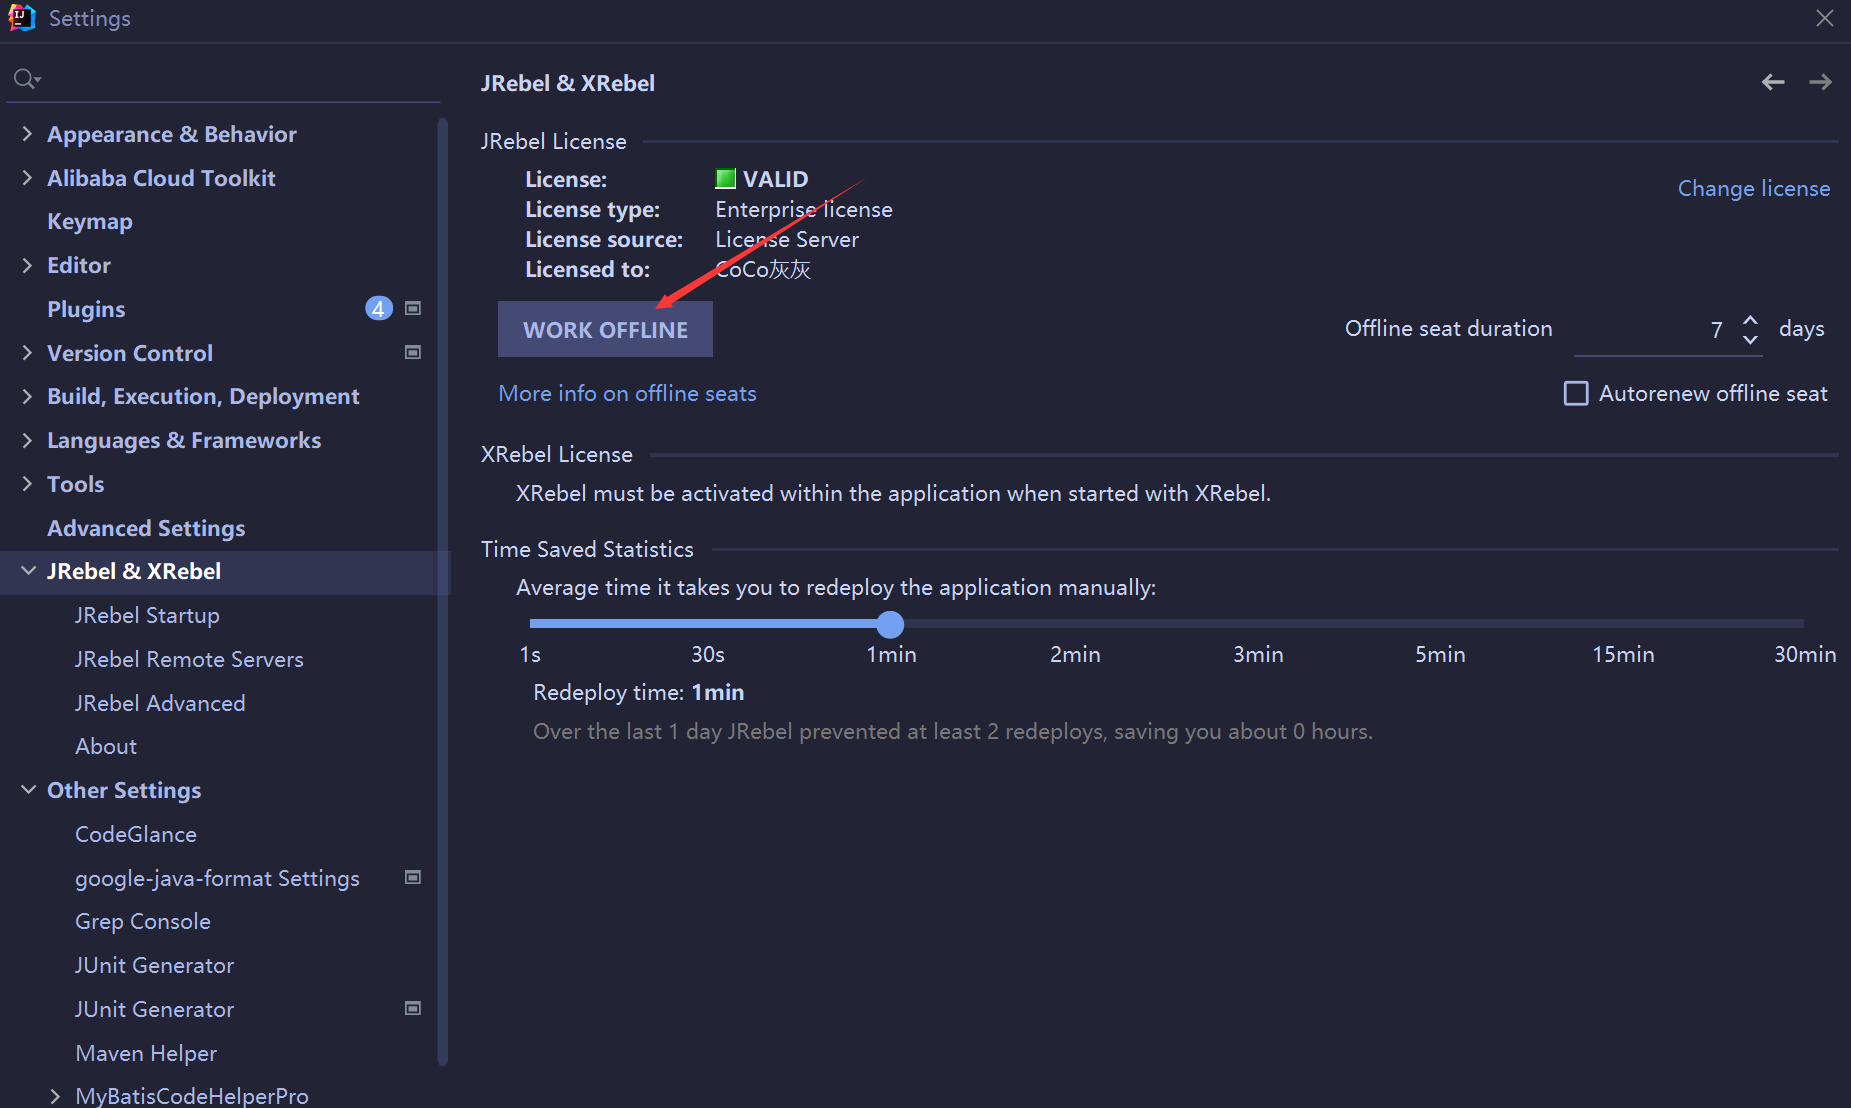The image size is (1851, 1108).
Task: Click the search magnifier icon in settings
Action: [26, 79]
